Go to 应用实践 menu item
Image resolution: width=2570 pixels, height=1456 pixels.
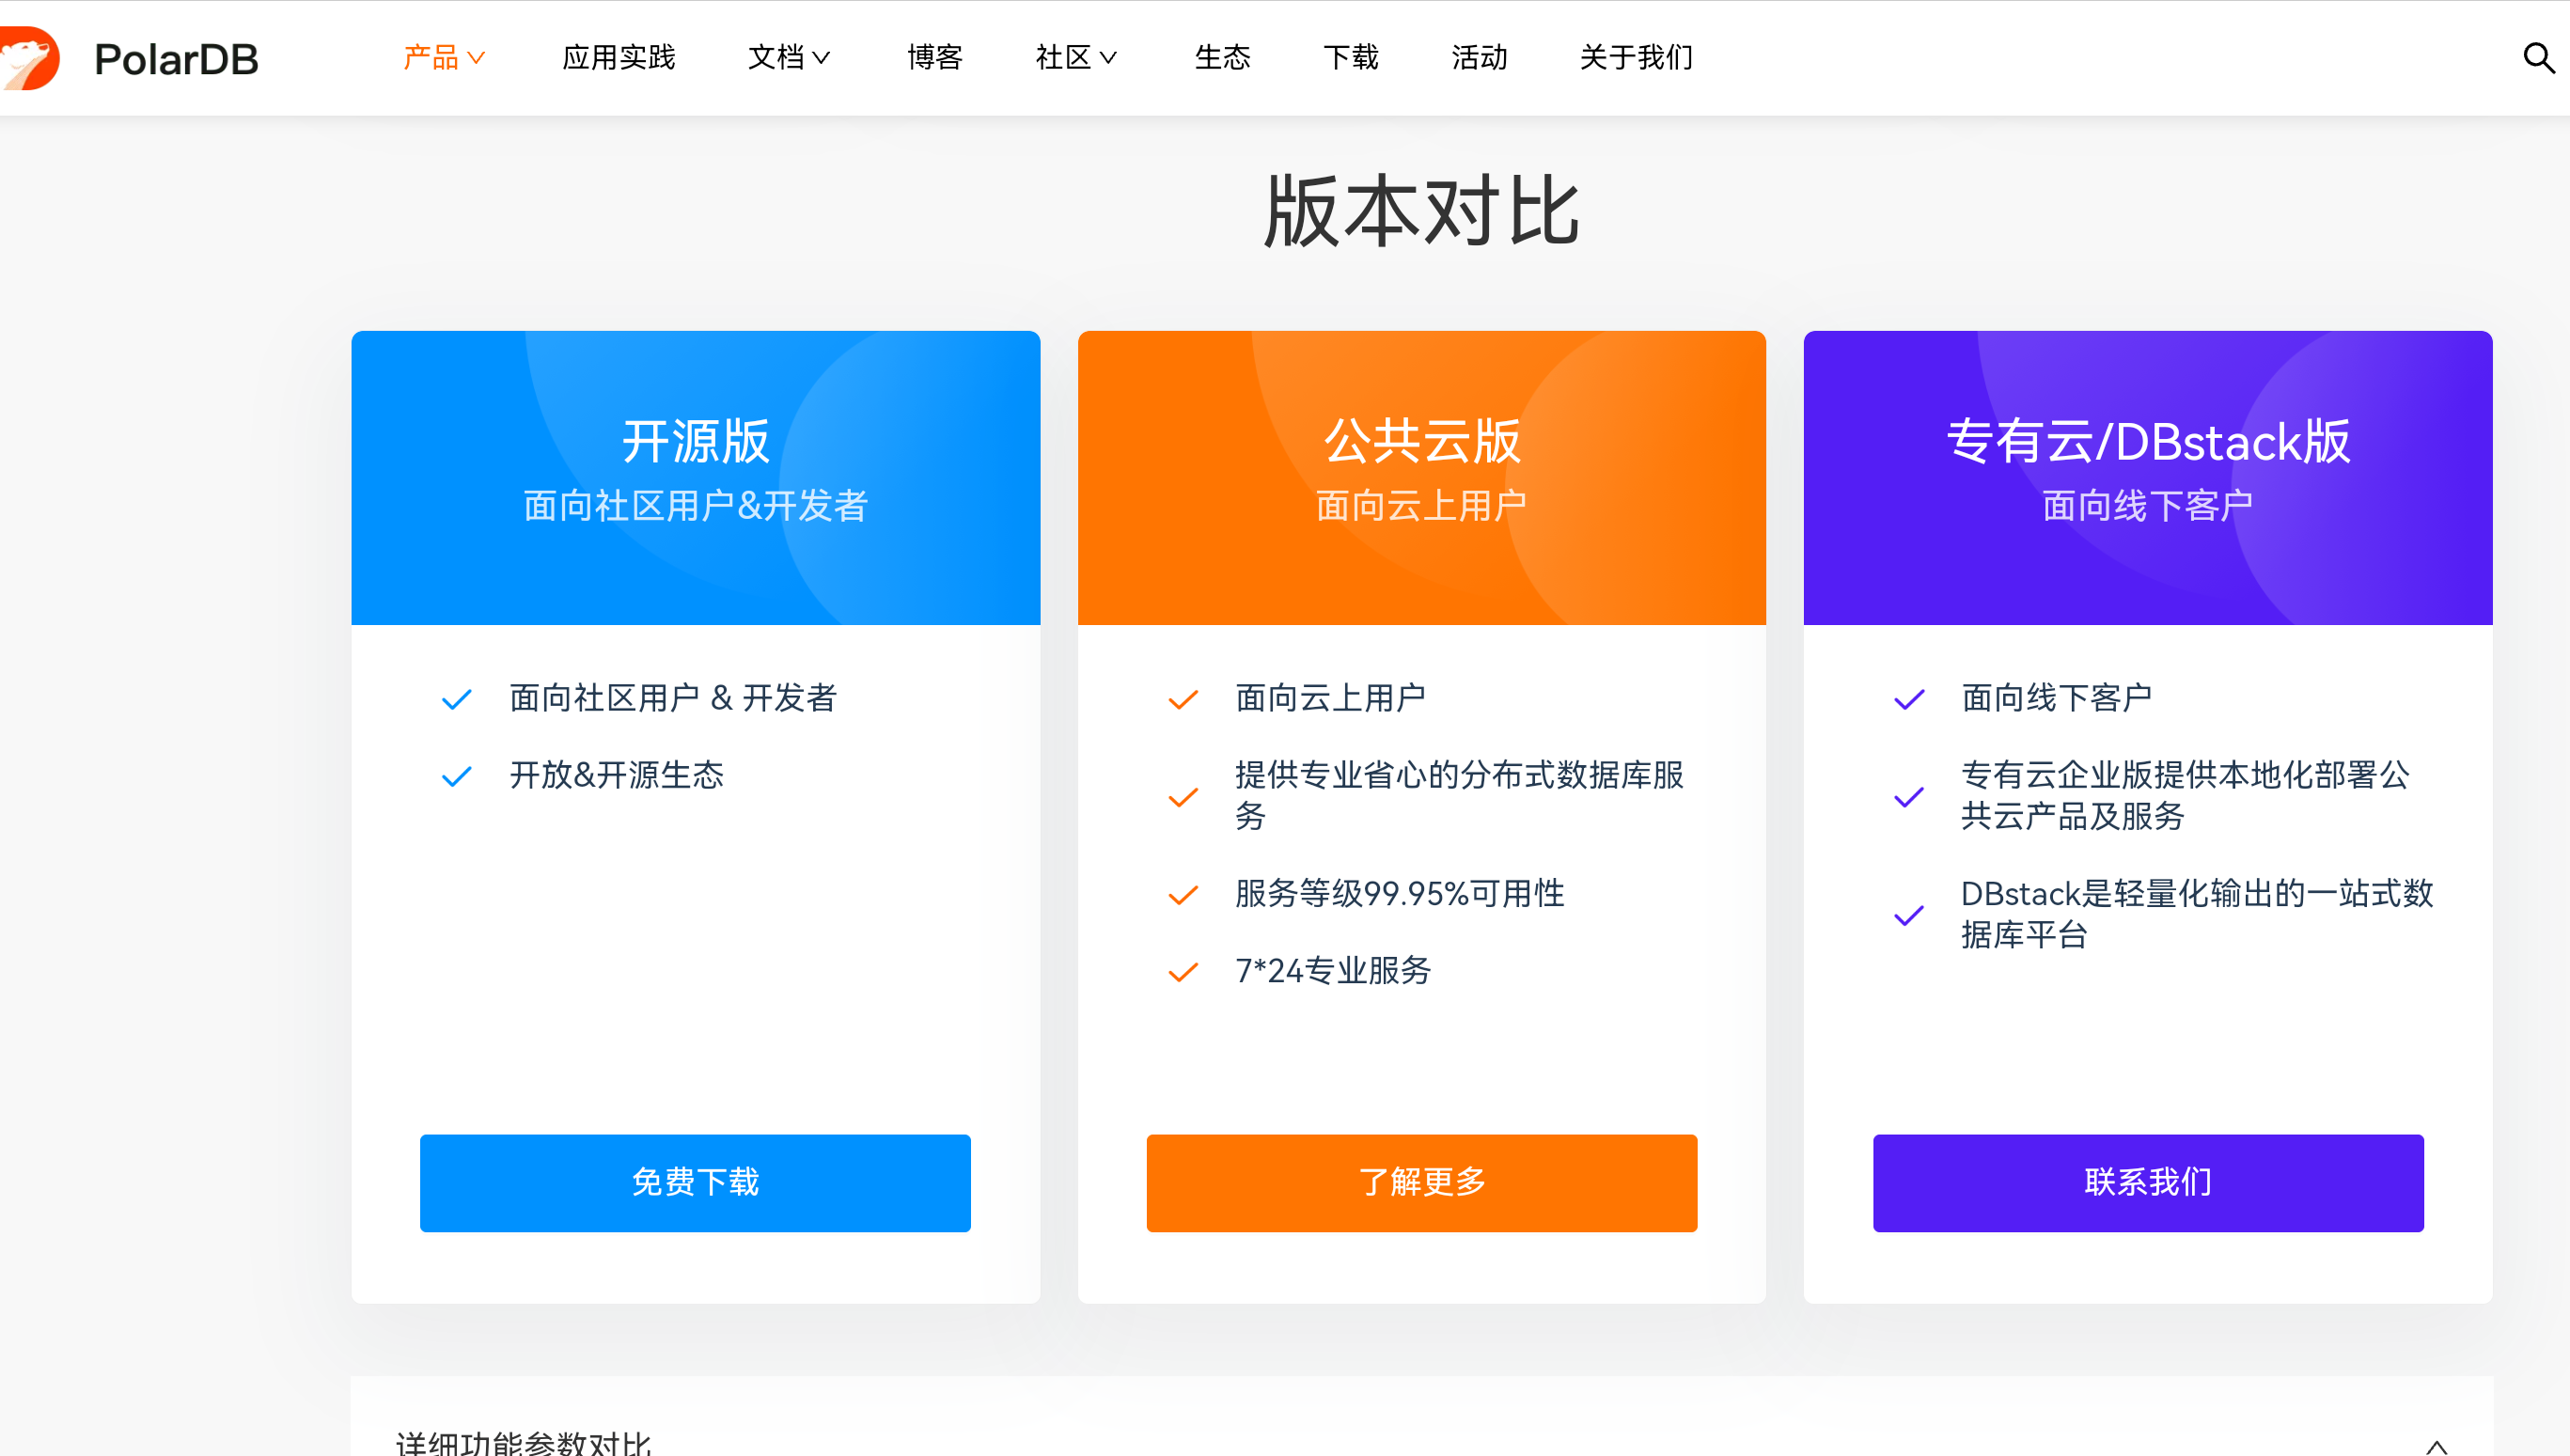pyautogui.click(x=619, y=58)
